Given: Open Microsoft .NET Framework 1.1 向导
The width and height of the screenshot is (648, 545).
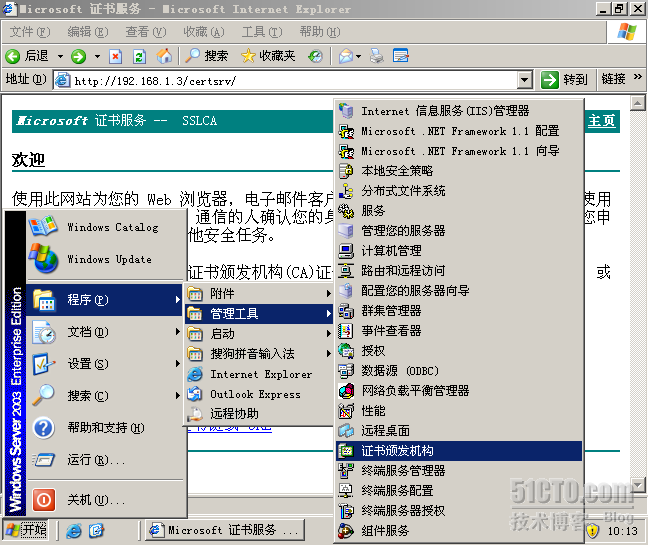Looking at the screenshot, I should pyautogui.click(x=459, y=151).
